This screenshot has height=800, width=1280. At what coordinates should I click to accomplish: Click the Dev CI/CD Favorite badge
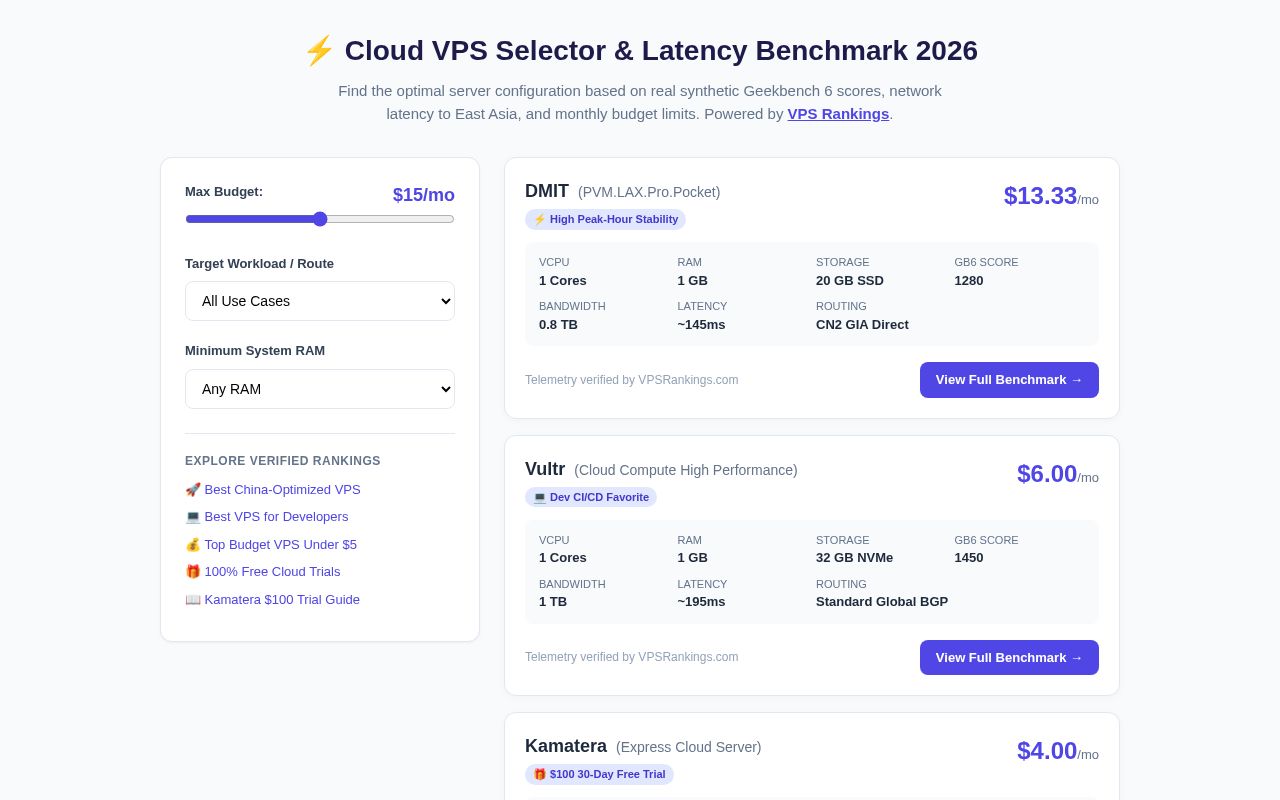point(591,497)
